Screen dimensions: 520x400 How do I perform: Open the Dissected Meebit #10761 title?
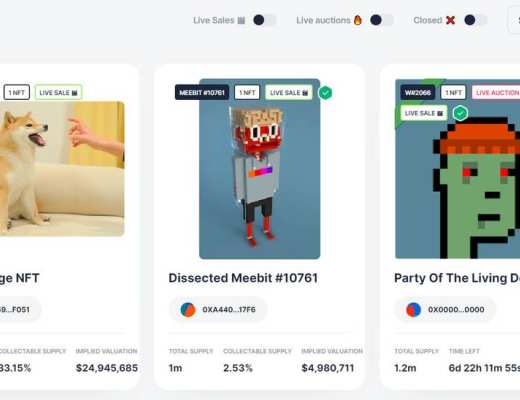243,278
